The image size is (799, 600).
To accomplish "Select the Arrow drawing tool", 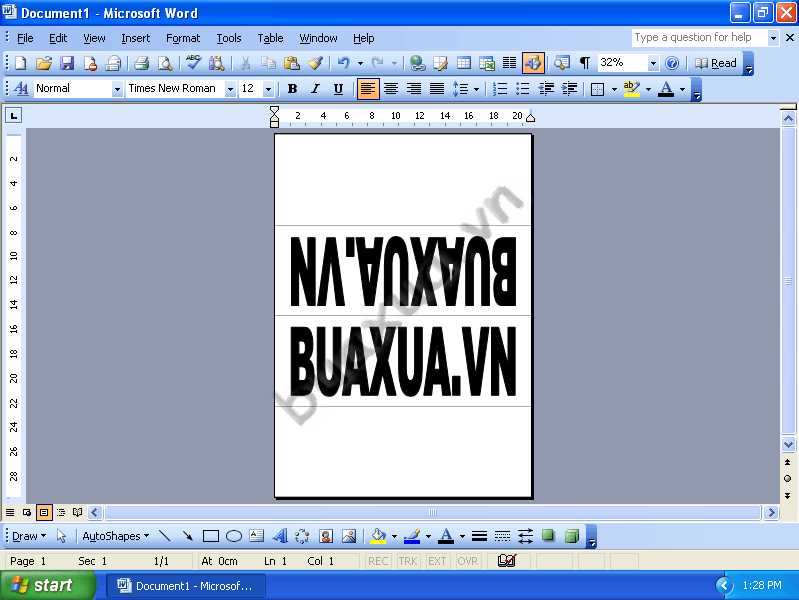I will coord(188,536).
